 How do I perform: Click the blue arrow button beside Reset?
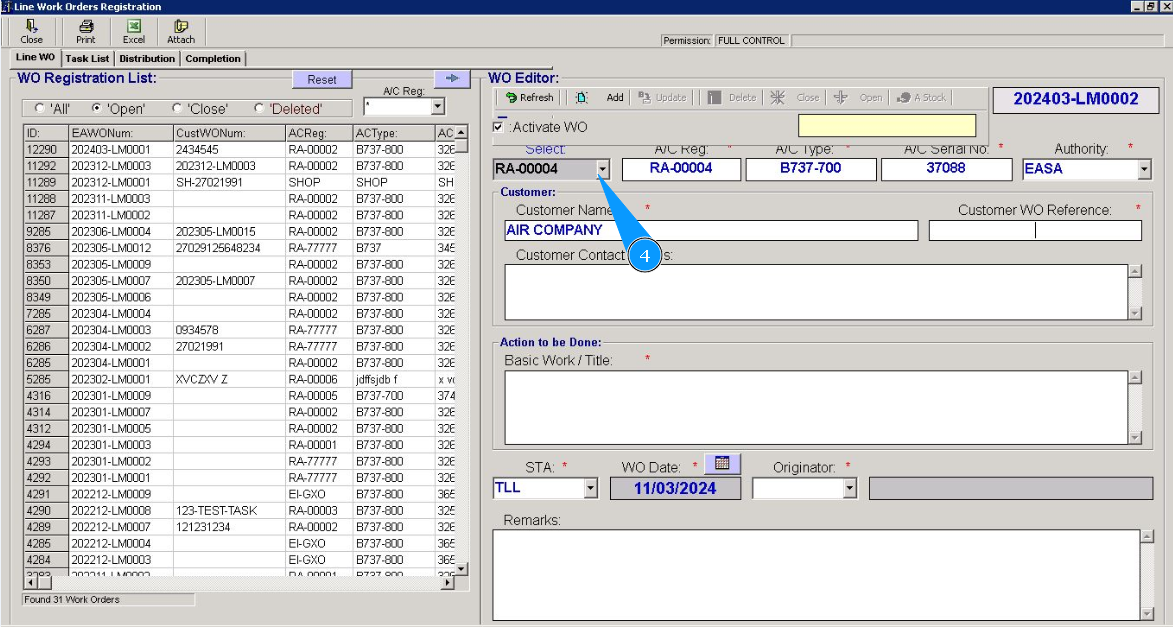(451, 78)
